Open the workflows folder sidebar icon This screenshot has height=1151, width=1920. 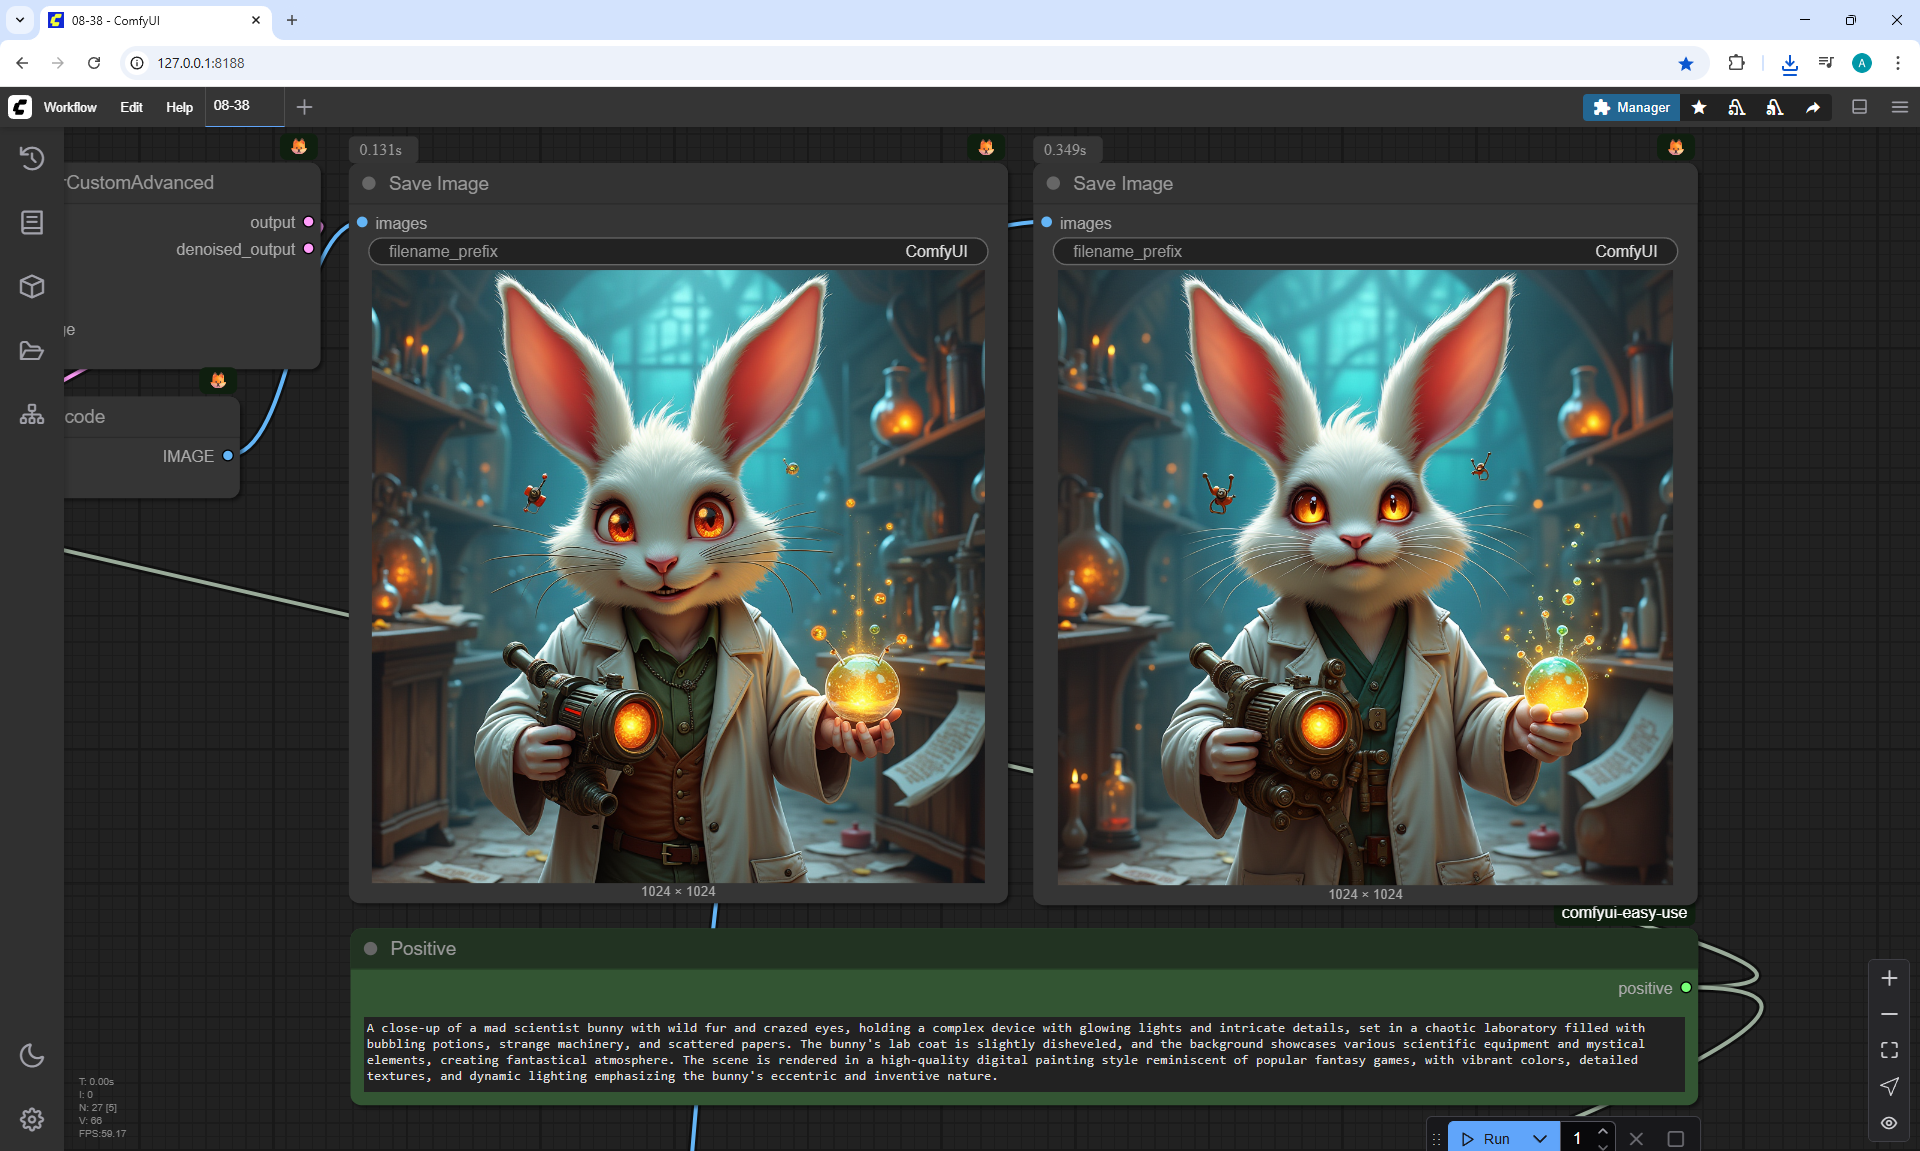coord(32,351)
